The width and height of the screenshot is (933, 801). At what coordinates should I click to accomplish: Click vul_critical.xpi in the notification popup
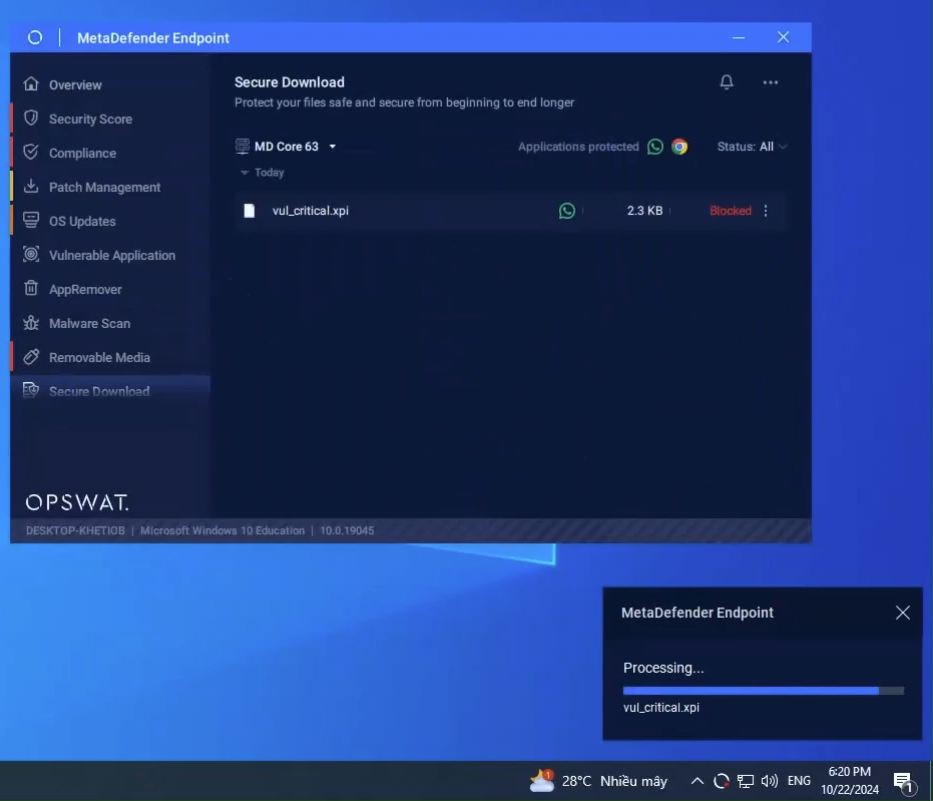(x=661, y=708)
